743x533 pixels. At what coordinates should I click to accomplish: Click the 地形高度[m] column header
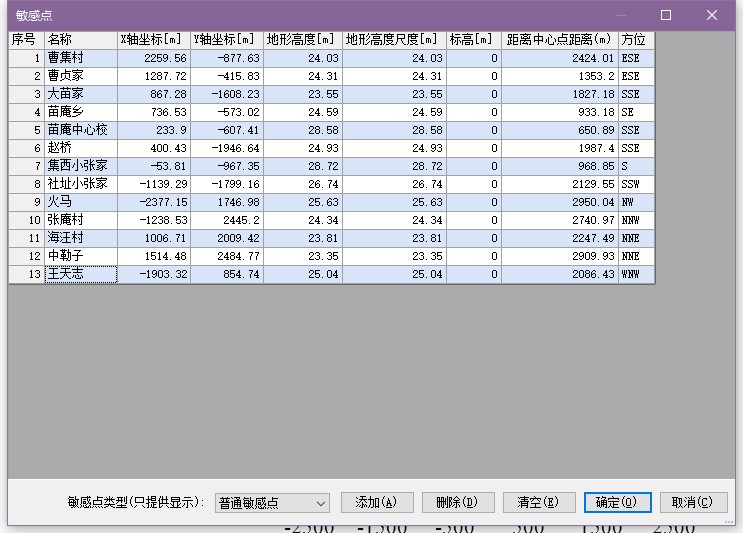point(302,40)
